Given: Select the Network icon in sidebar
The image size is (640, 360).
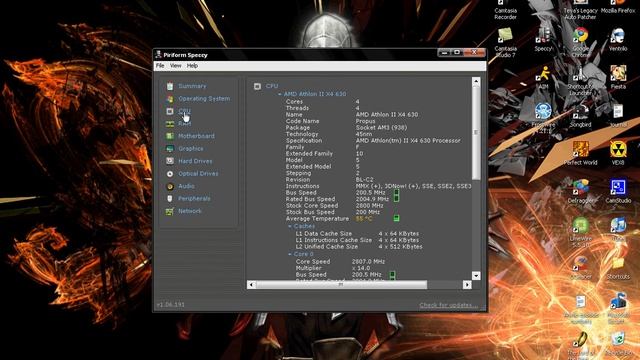Looking at the screenshot, I should [x=170, y=211].
